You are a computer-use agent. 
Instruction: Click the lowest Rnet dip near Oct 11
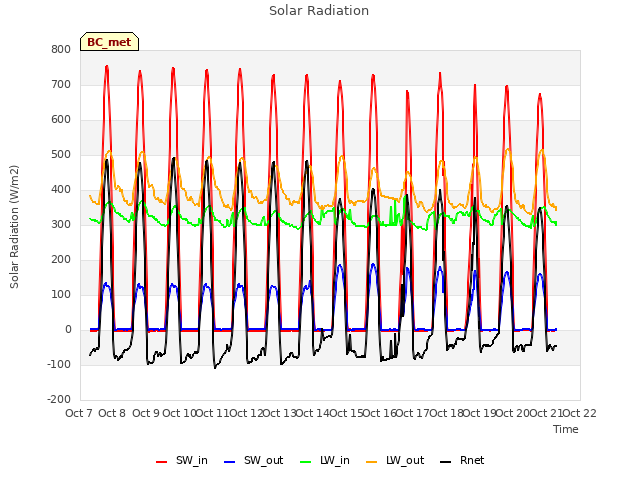click(x=215, y=367)
